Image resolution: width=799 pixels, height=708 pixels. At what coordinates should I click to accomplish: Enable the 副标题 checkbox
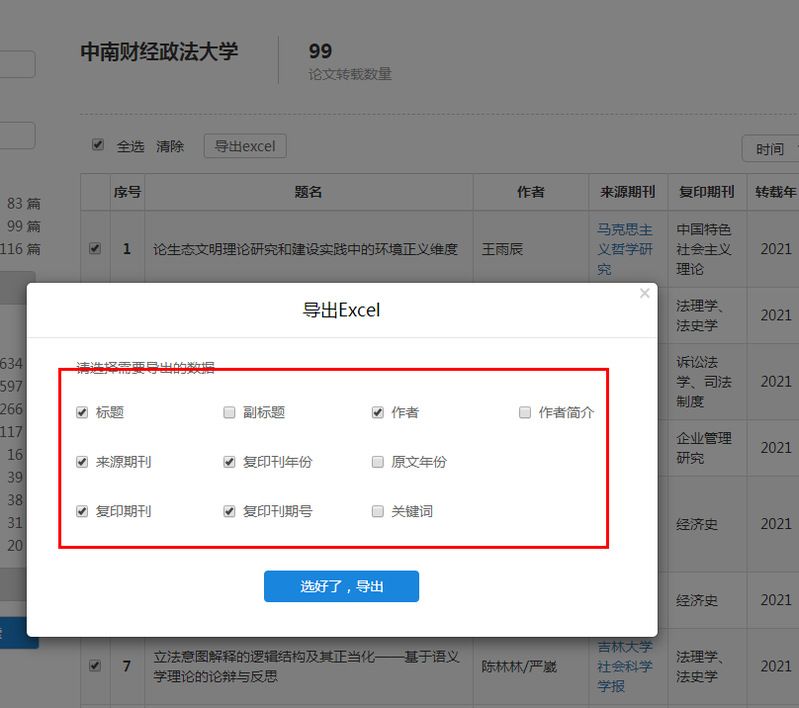coord(229,412)
